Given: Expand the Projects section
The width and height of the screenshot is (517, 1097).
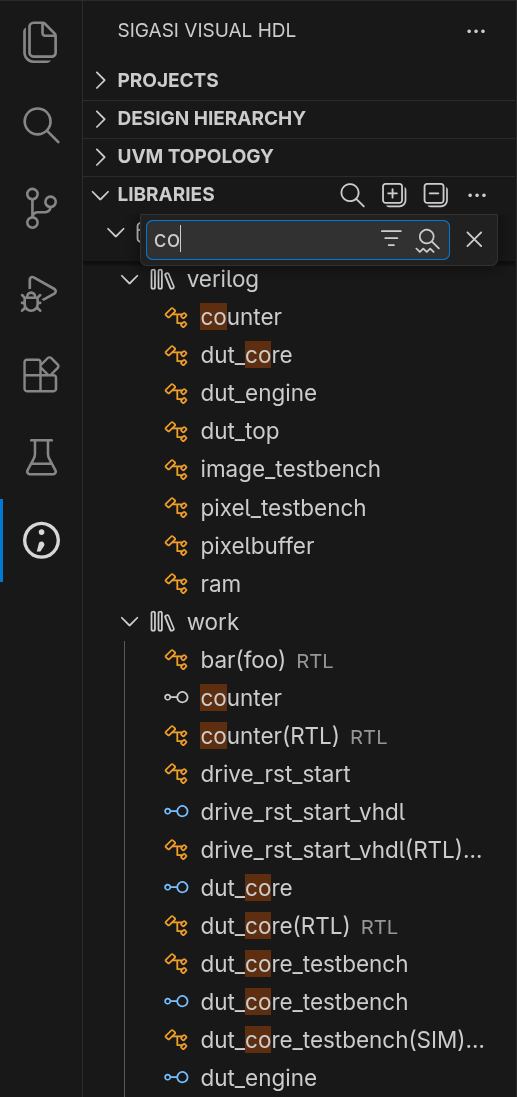Looking at the screenshot, I should coord(101,80).
